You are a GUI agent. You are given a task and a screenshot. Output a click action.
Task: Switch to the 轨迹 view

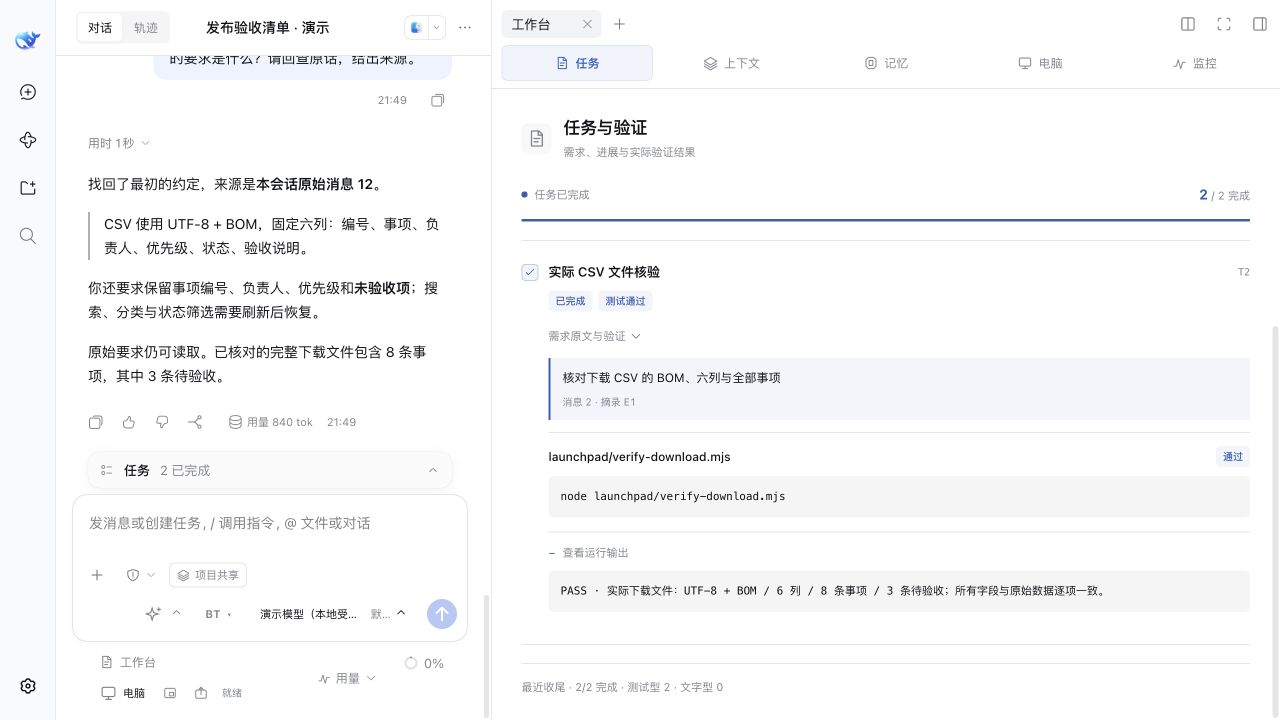(146, 28)
